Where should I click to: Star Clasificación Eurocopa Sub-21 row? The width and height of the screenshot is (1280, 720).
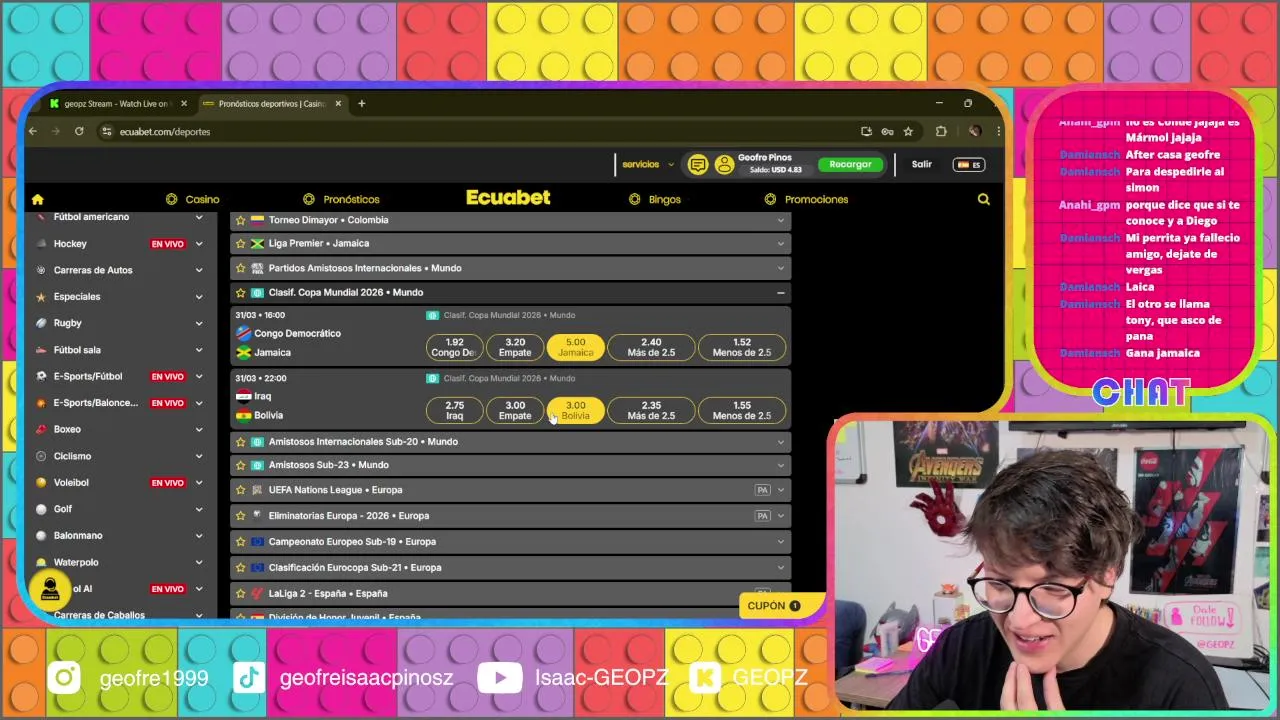point(240,567)
